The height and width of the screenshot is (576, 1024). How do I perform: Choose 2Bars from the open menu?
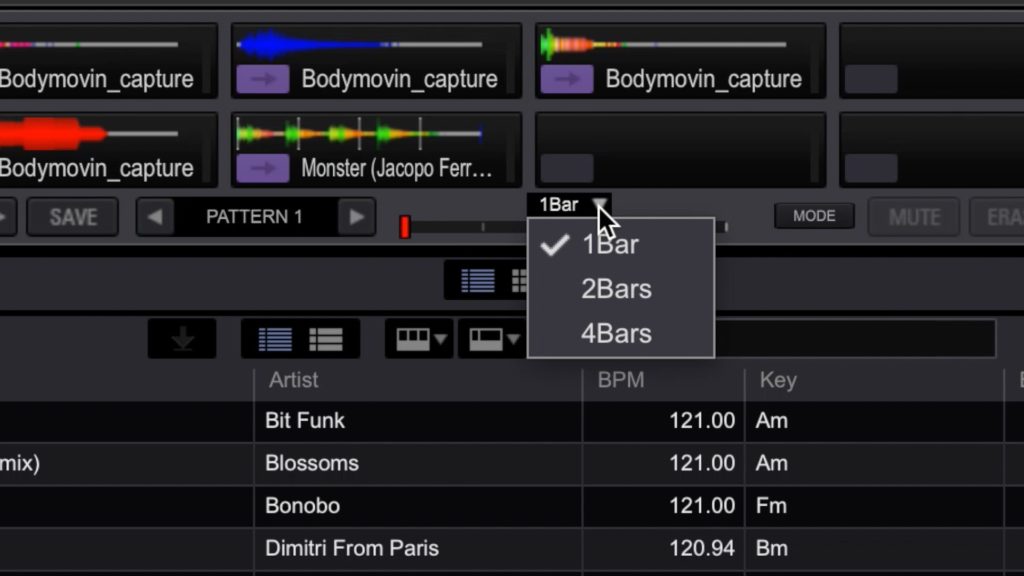[x=615, y=288]
